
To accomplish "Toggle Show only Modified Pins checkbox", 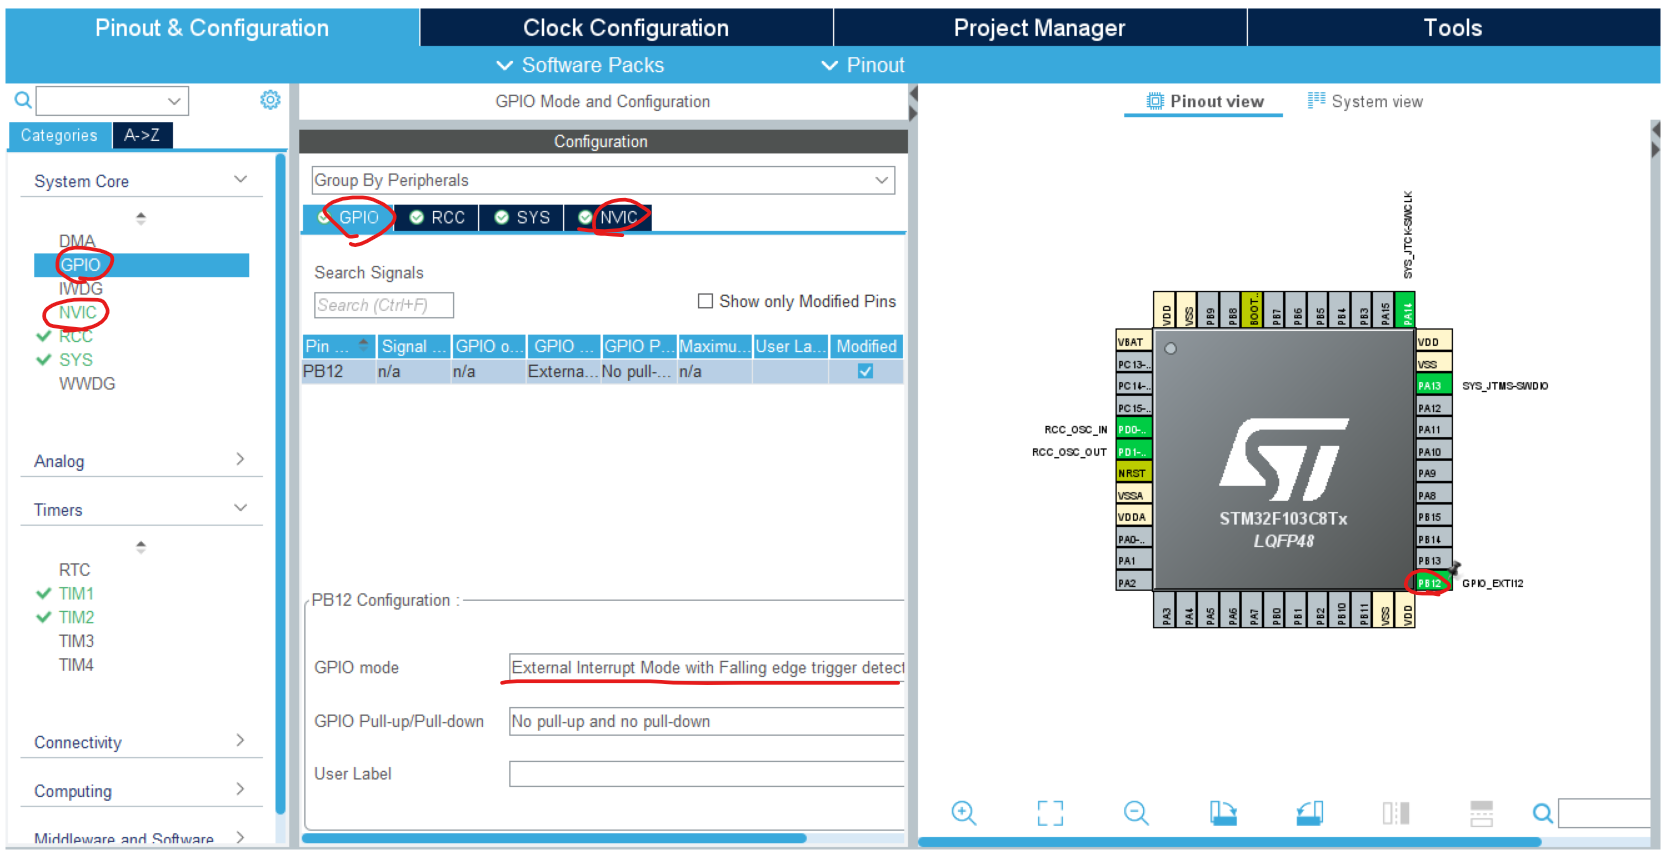I will (705, 301).
